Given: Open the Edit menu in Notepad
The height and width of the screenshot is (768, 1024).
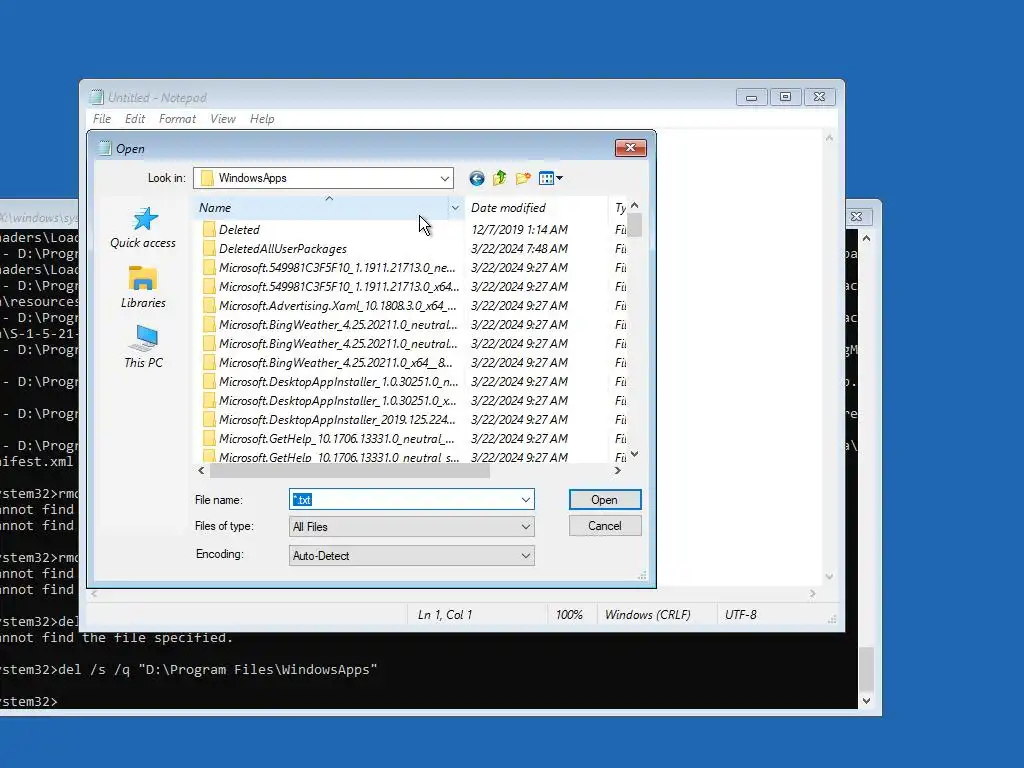Looking at the screenshot, I should [135, 119].
